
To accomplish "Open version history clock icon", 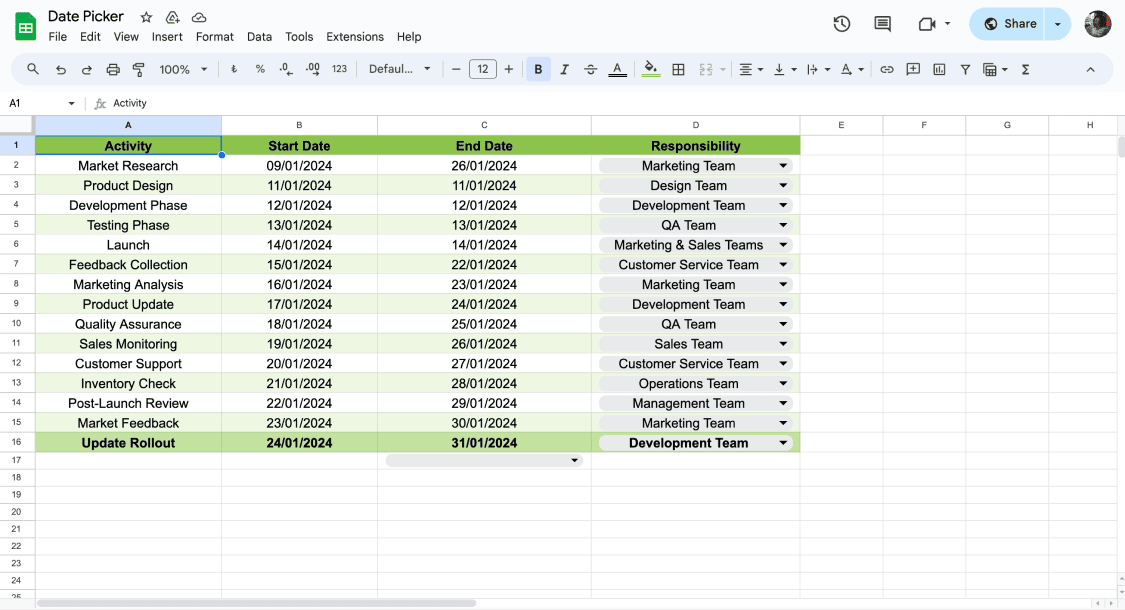I will [841, 24].
